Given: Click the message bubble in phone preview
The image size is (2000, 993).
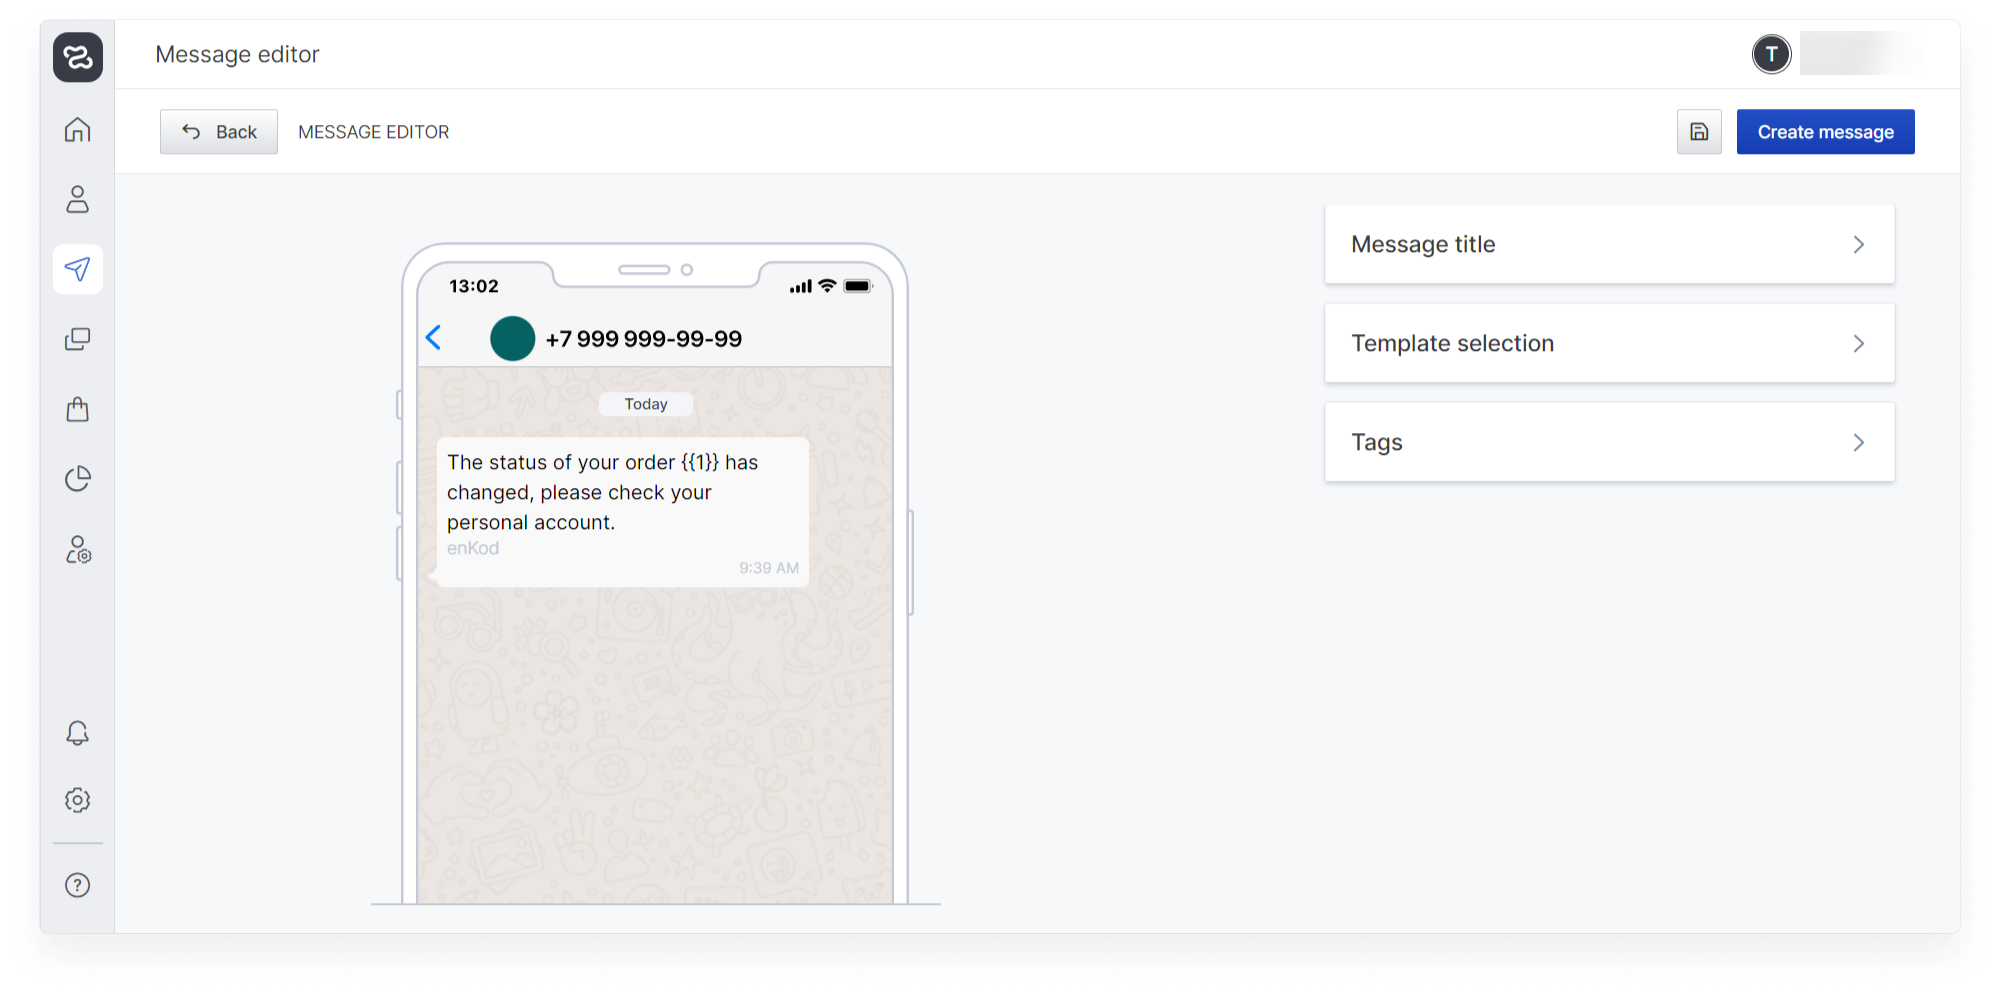Looking at the screenshot, I should point(622,512).
